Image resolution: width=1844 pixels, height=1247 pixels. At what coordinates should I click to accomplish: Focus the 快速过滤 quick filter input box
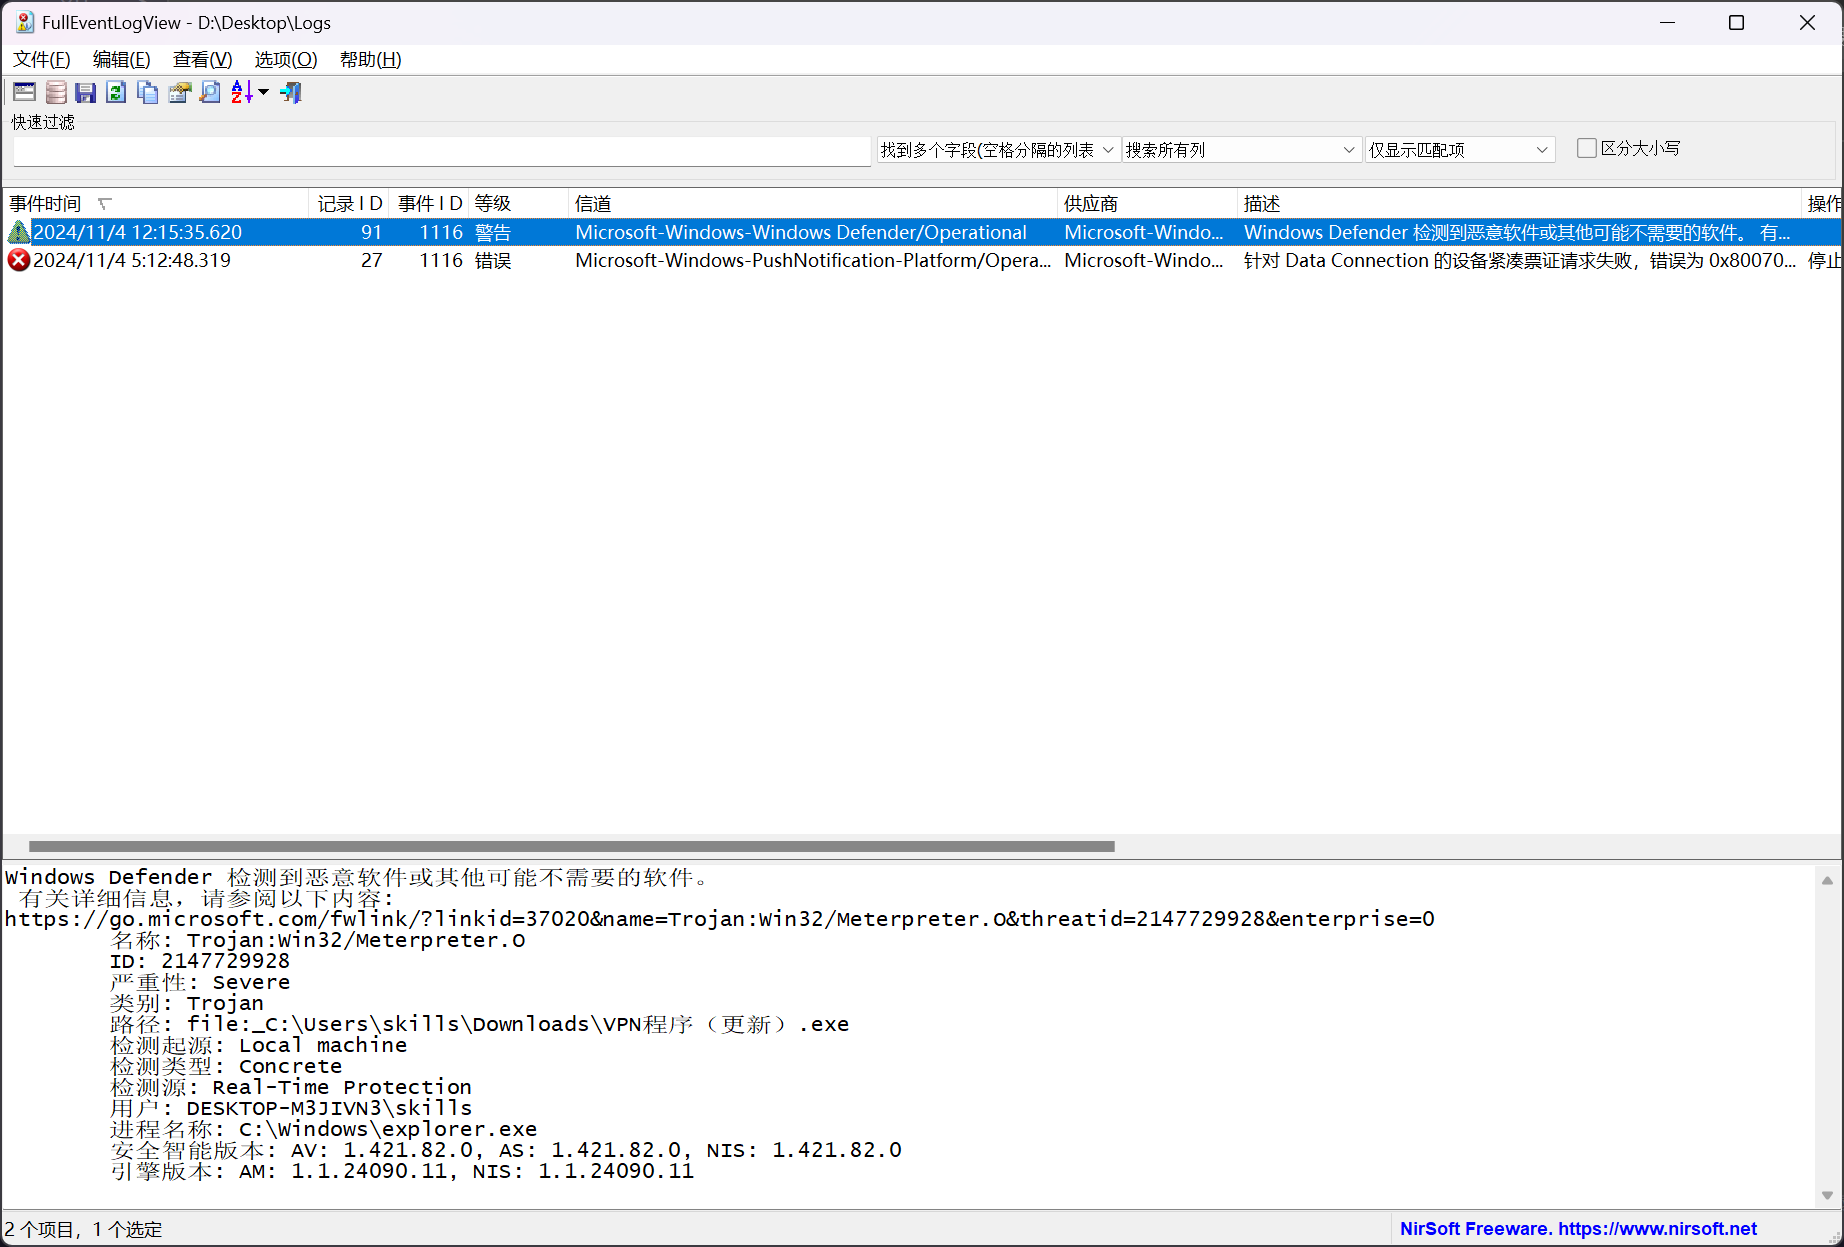[x=442, y=151]
